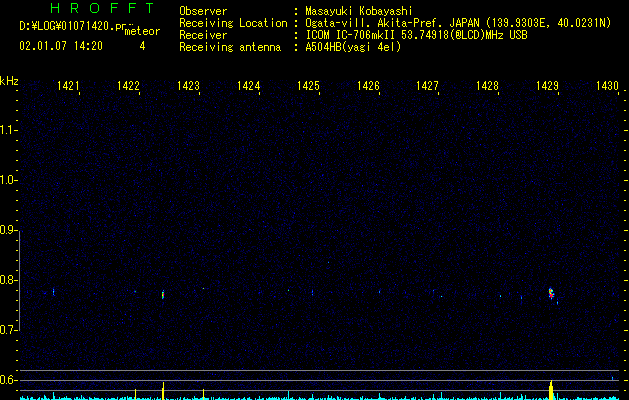Click the 1425 time axis label

[x=308, y=86]
